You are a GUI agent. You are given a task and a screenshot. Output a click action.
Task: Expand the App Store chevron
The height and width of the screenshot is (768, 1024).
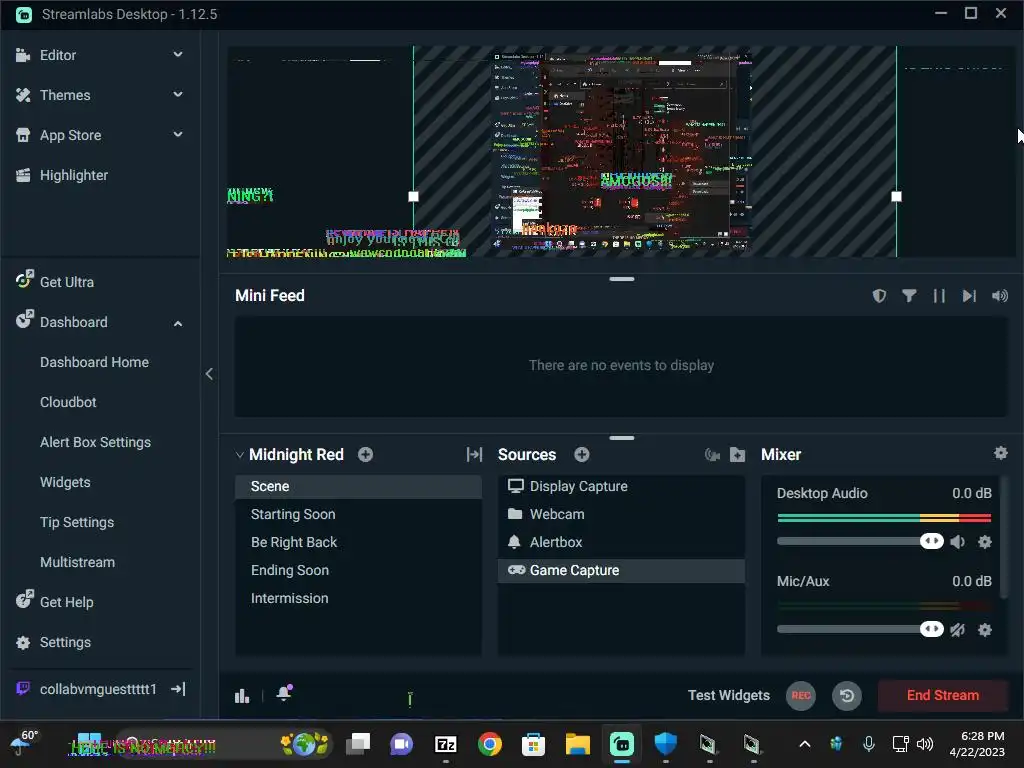click(178, 135)
